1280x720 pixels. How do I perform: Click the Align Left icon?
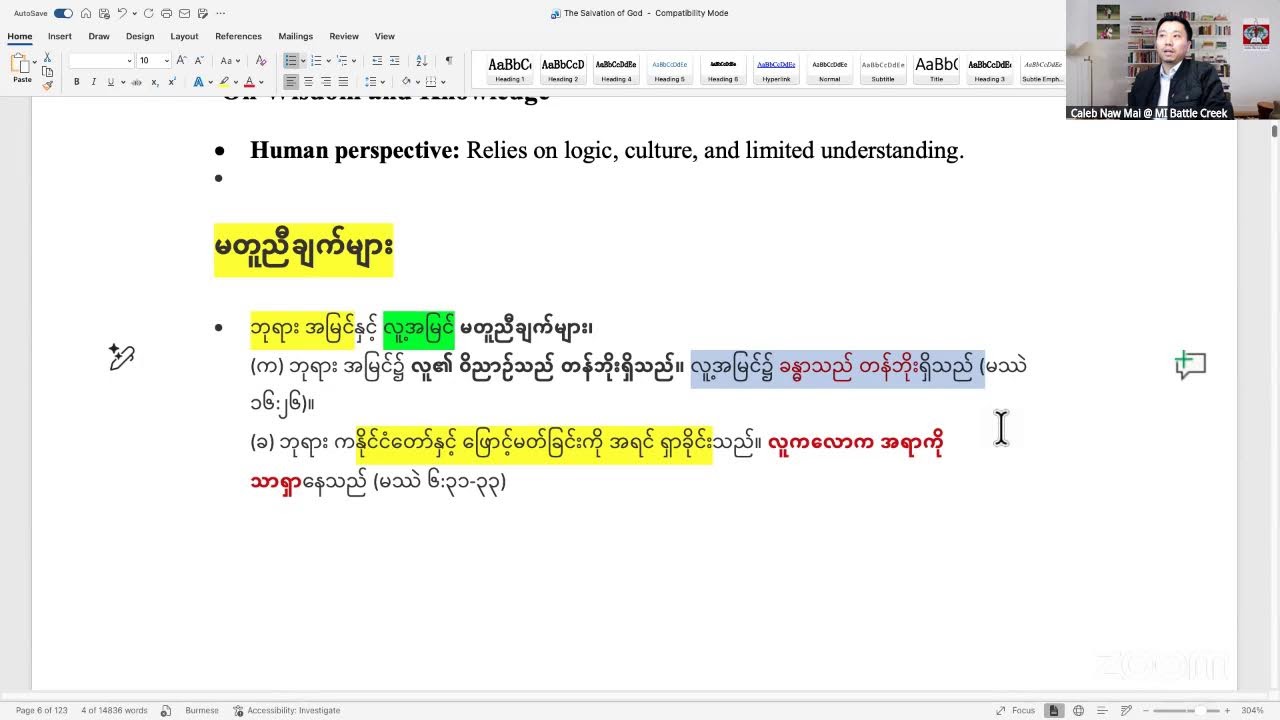pos(290,82)
